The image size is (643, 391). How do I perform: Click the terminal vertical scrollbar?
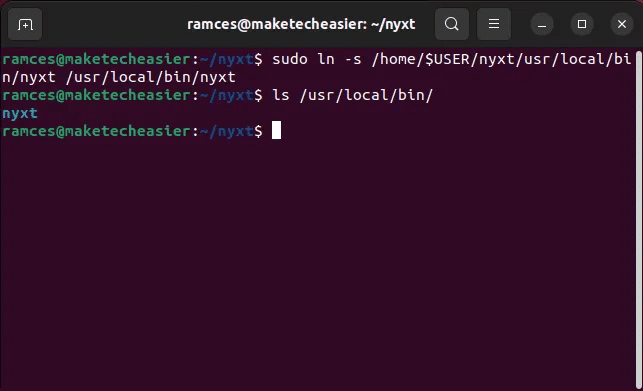click(639, 220)
